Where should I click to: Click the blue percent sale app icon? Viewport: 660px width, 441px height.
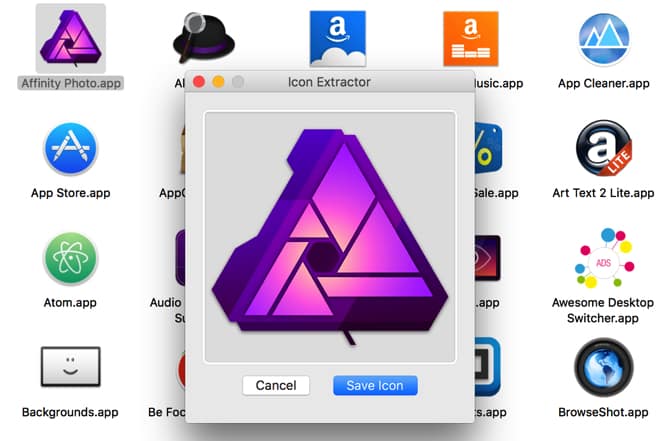point(488,148)
